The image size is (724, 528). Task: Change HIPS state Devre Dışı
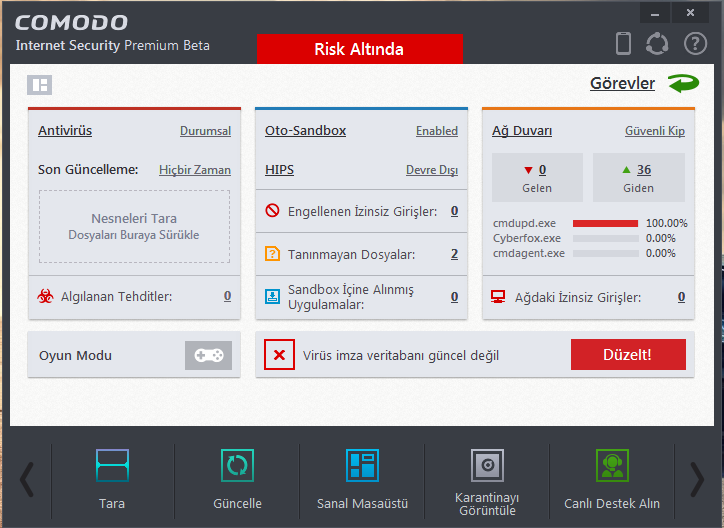[x=432, y=170]
